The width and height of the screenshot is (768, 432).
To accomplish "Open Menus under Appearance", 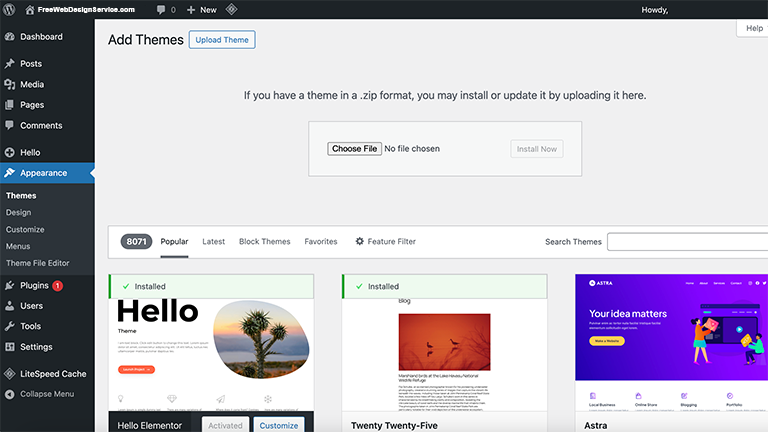I will pos(18,246).
